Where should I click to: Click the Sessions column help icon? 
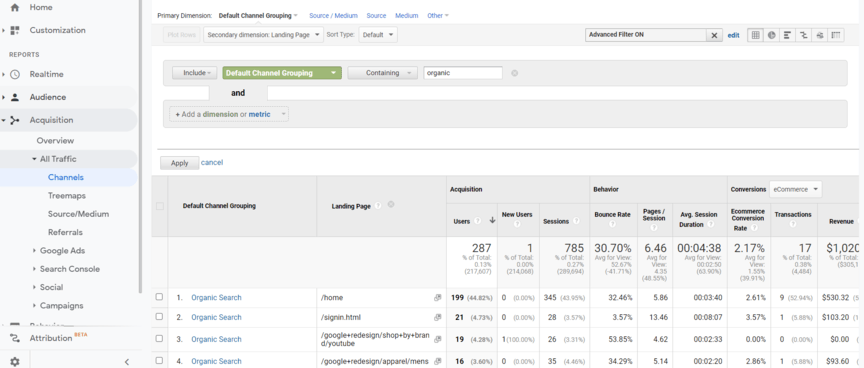tap(576, 221)
